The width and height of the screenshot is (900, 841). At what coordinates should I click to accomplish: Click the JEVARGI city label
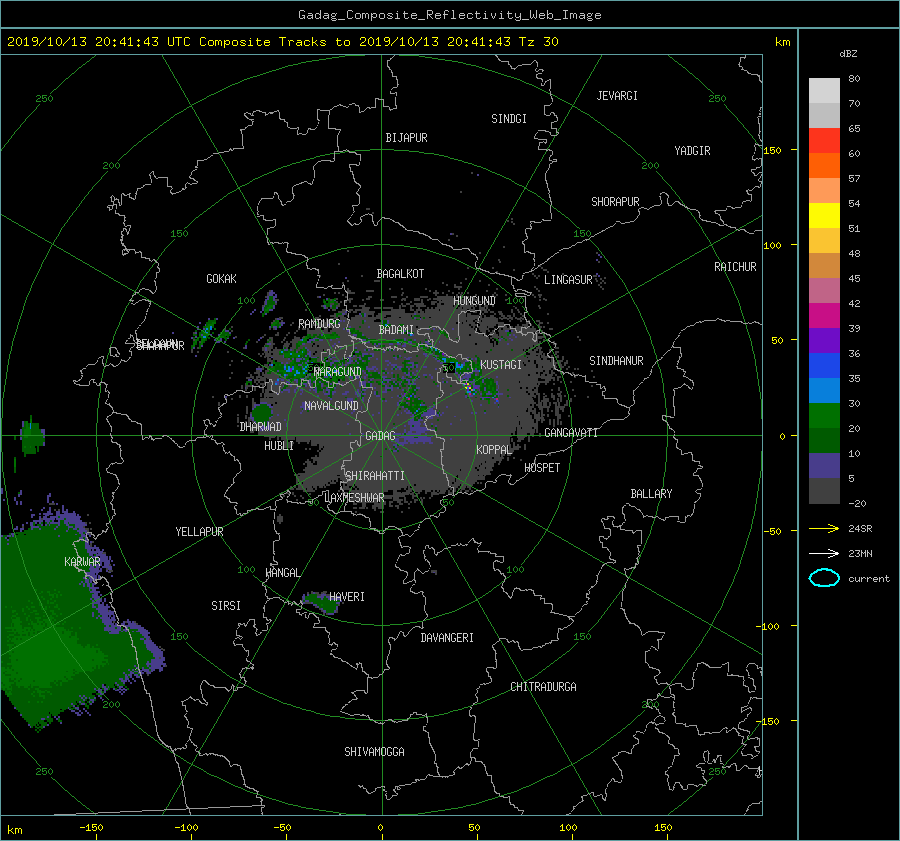click(617, 95)
